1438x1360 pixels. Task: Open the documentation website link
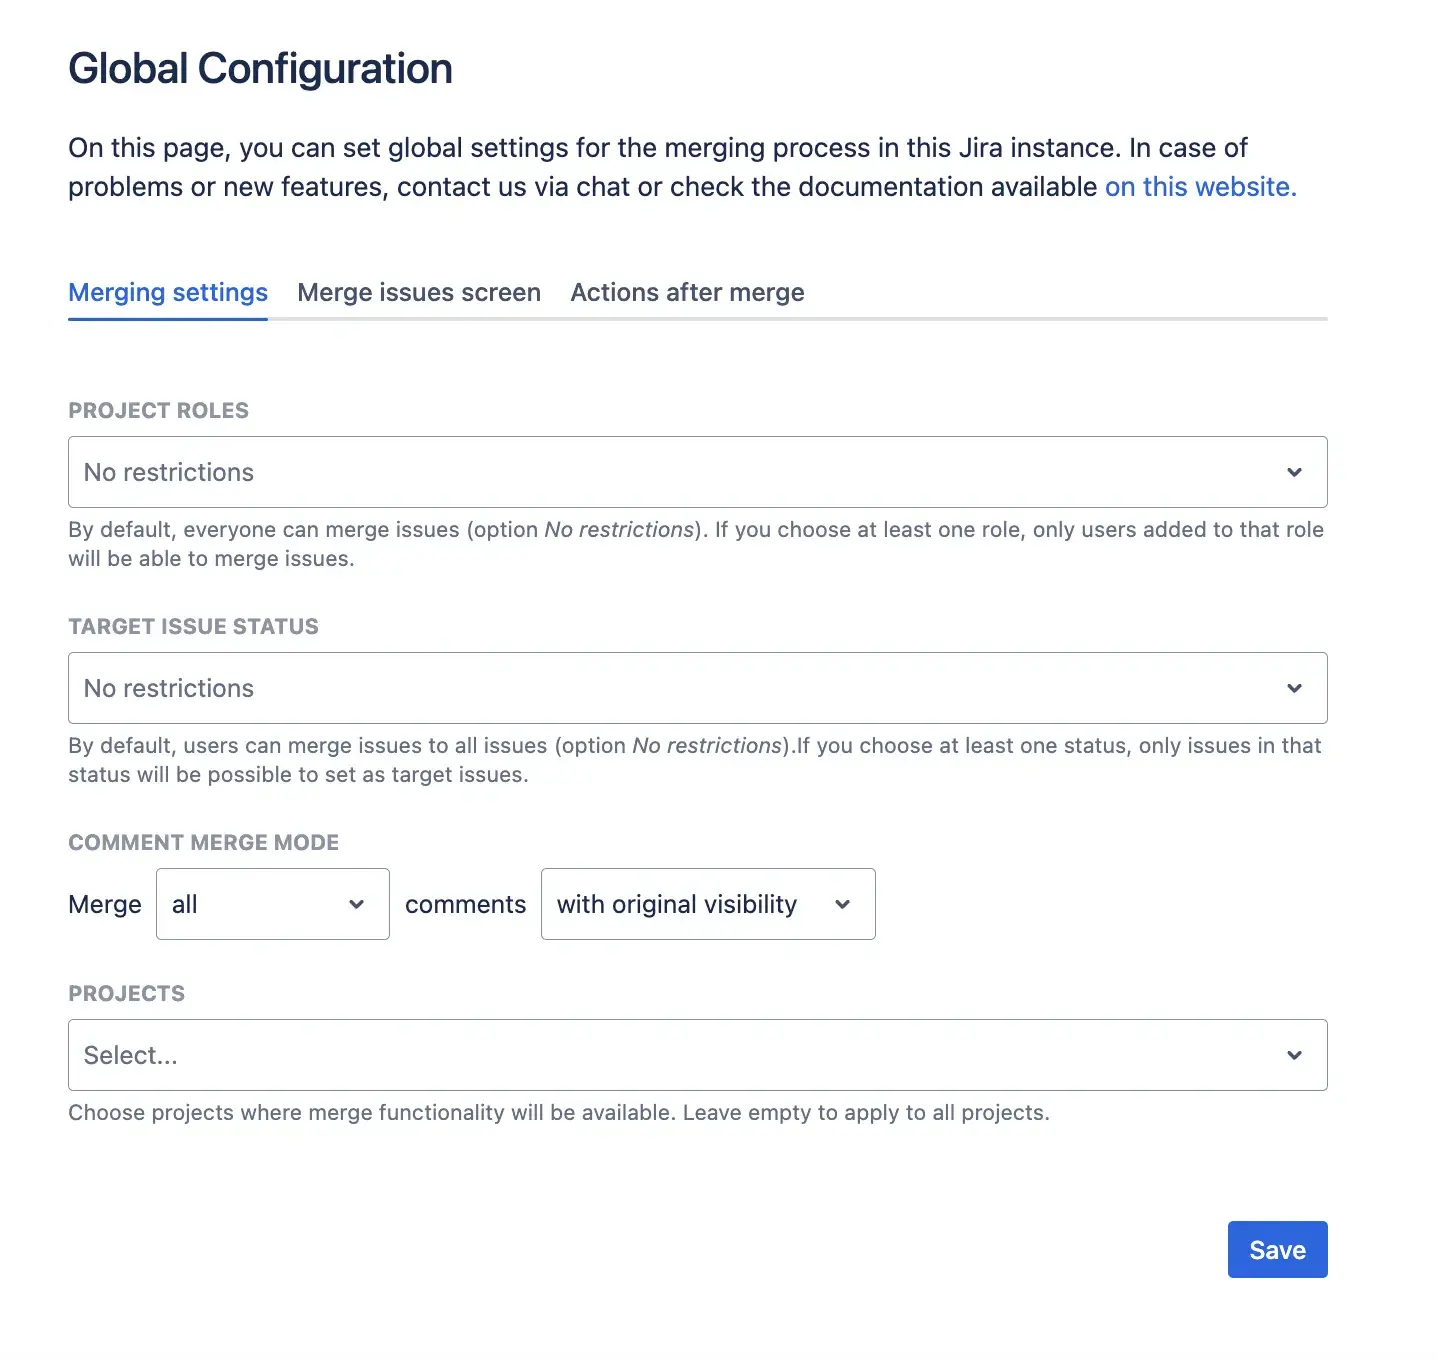(1198, 187)
